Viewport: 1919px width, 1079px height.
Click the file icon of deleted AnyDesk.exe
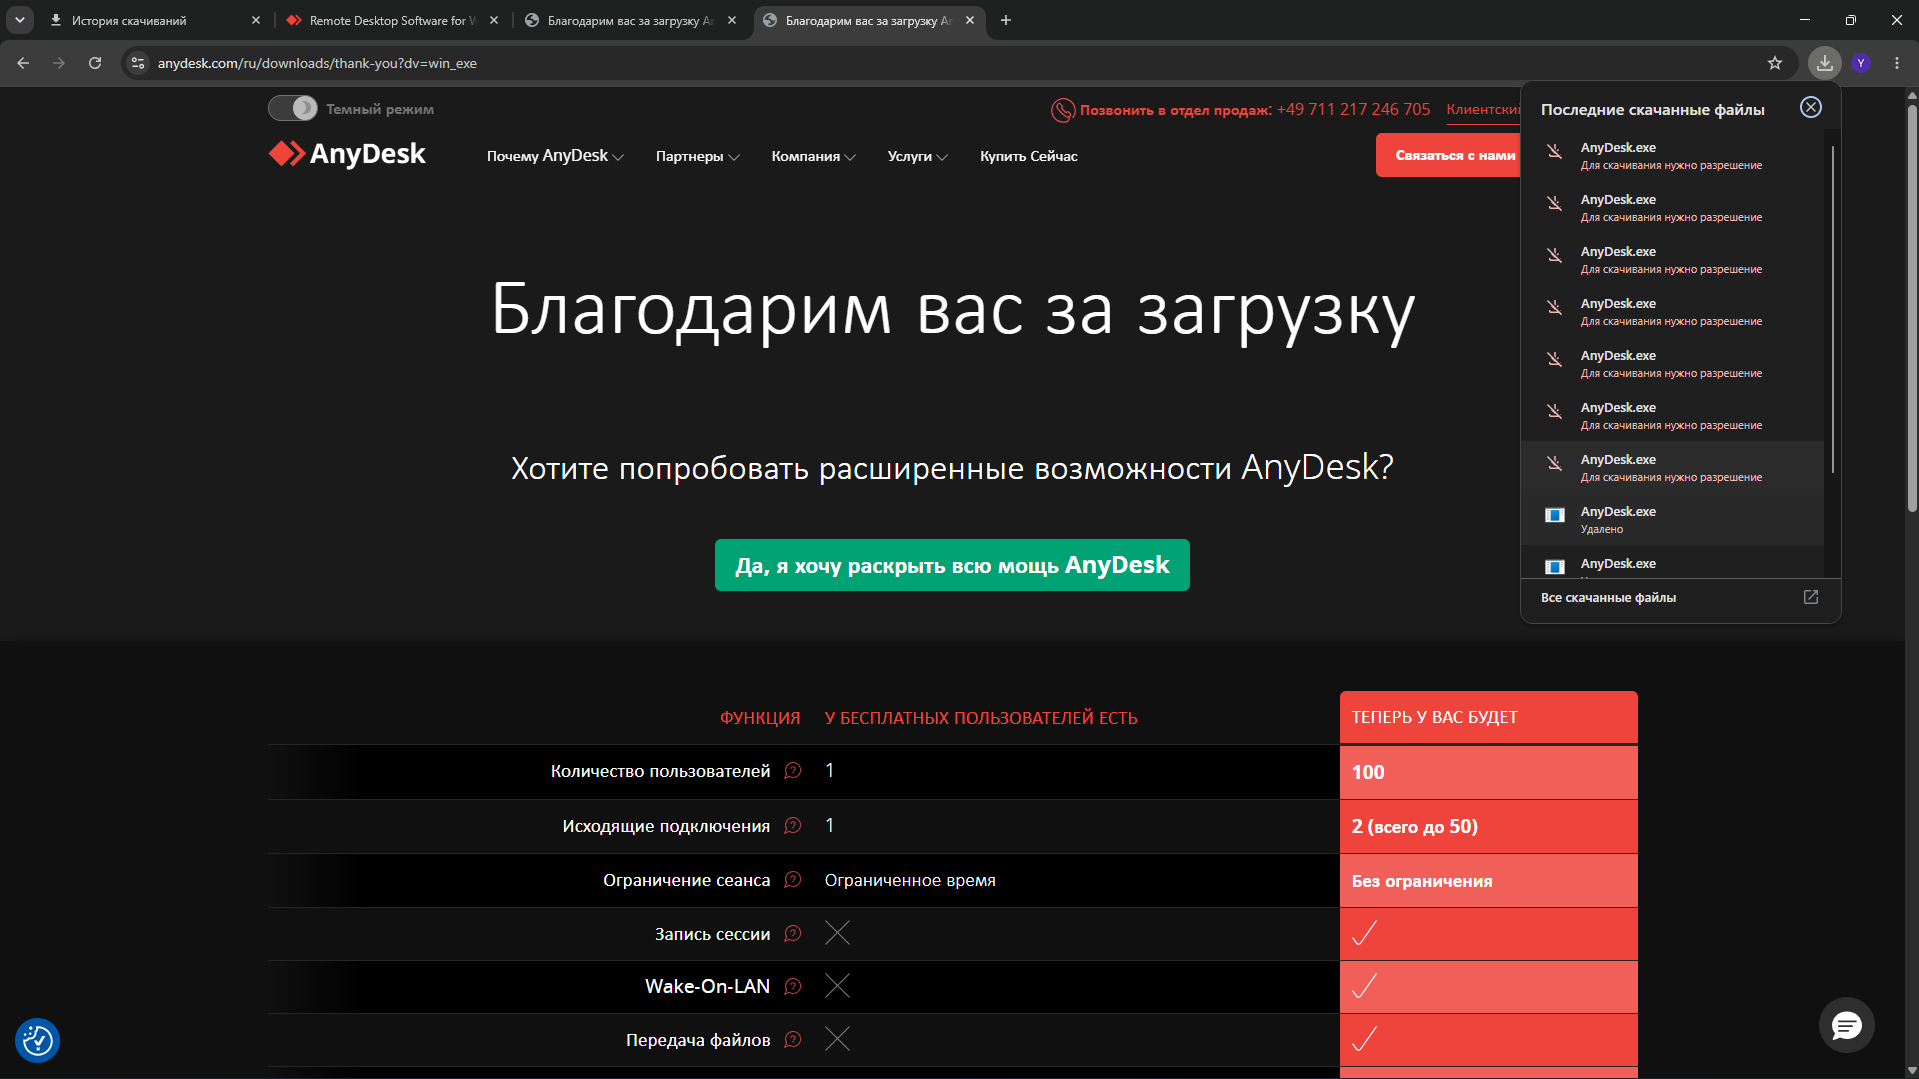[1555, 515]
